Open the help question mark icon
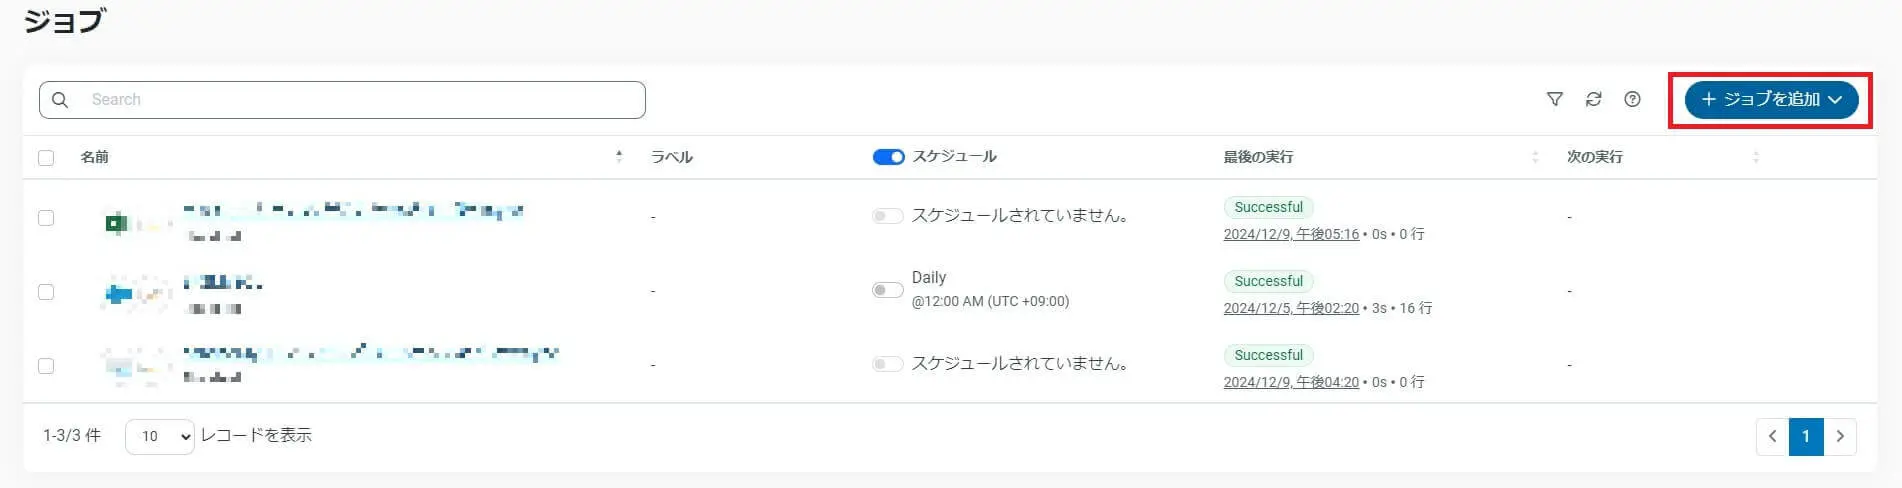The height and width of the screenshot is (488, 1902). (1632, 99)
